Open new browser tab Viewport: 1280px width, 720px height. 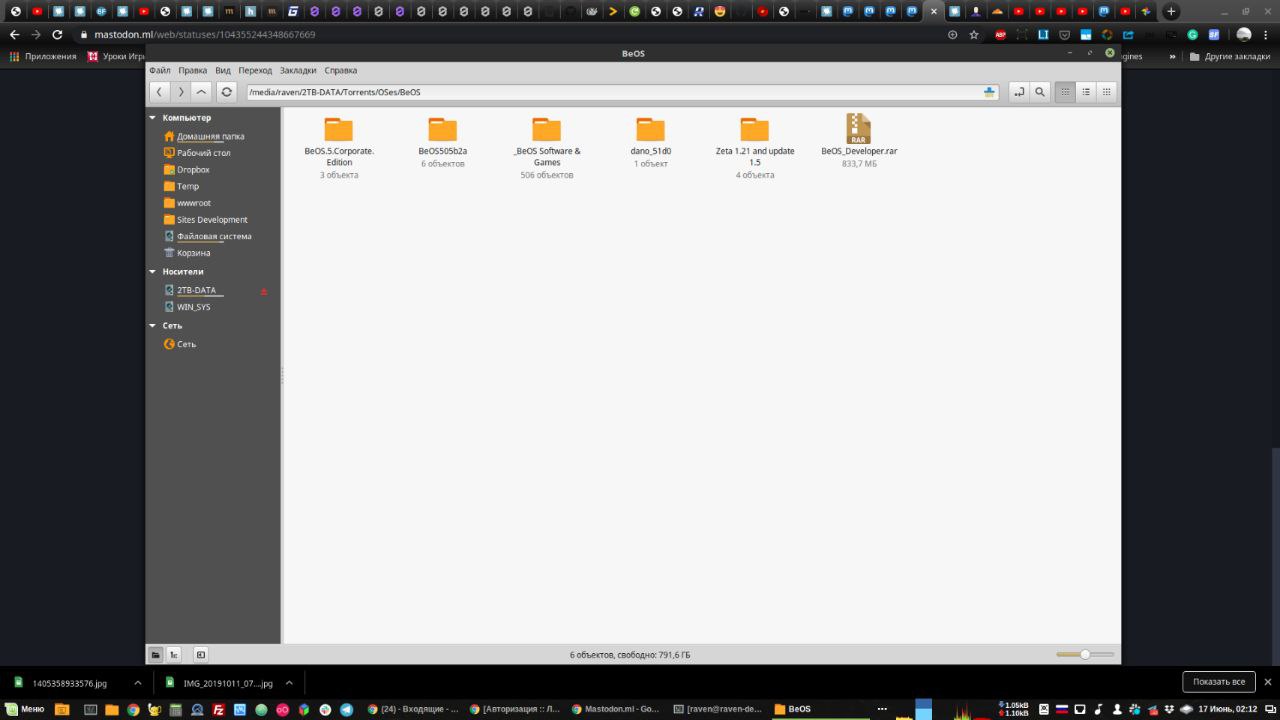coord(1171,12)
